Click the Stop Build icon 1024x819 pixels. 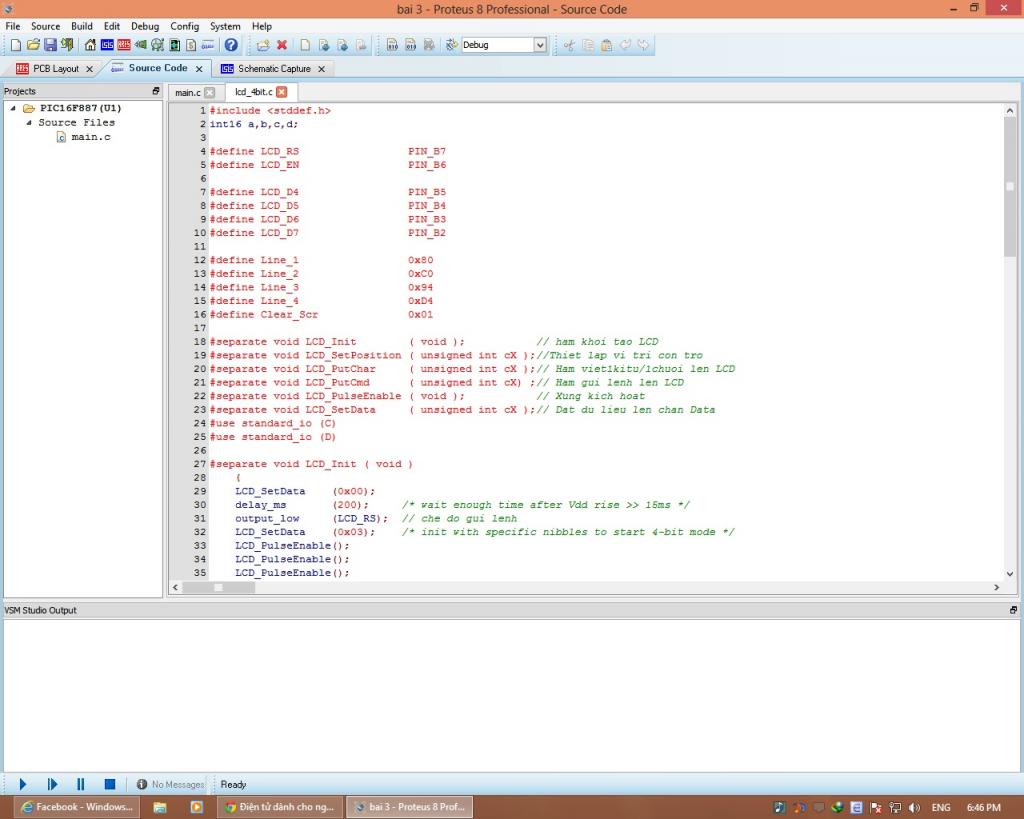pos(429,45)
